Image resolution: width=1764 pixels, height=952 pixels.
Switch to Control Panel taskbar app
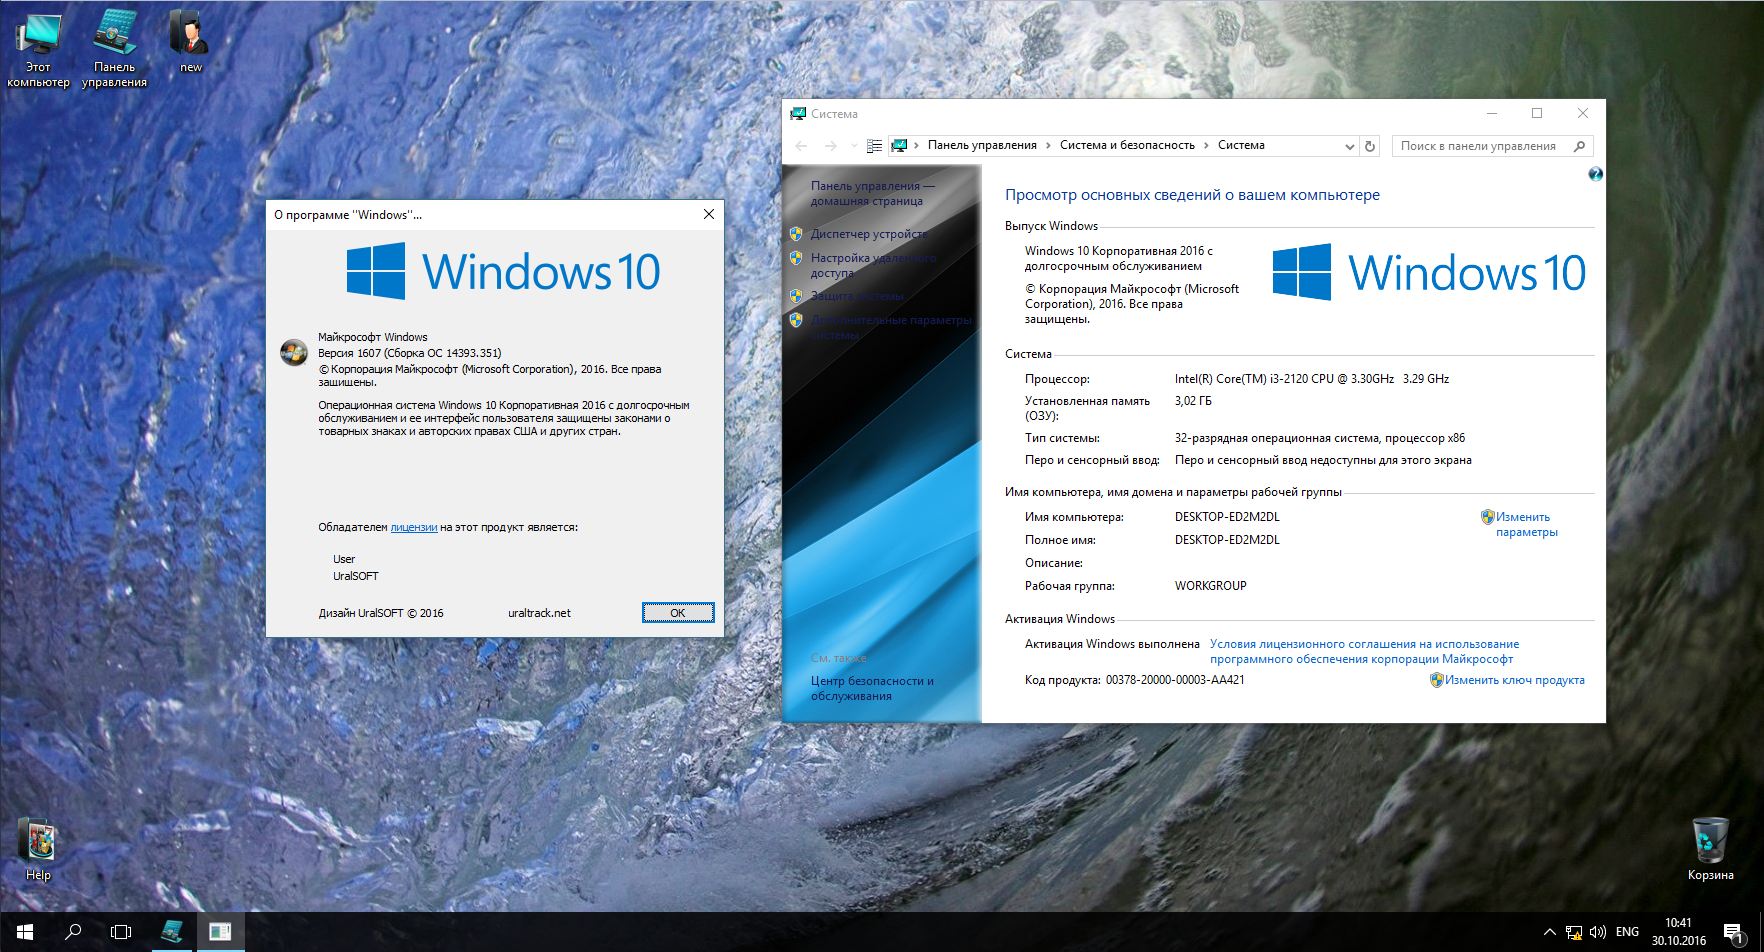click(172, 932)
